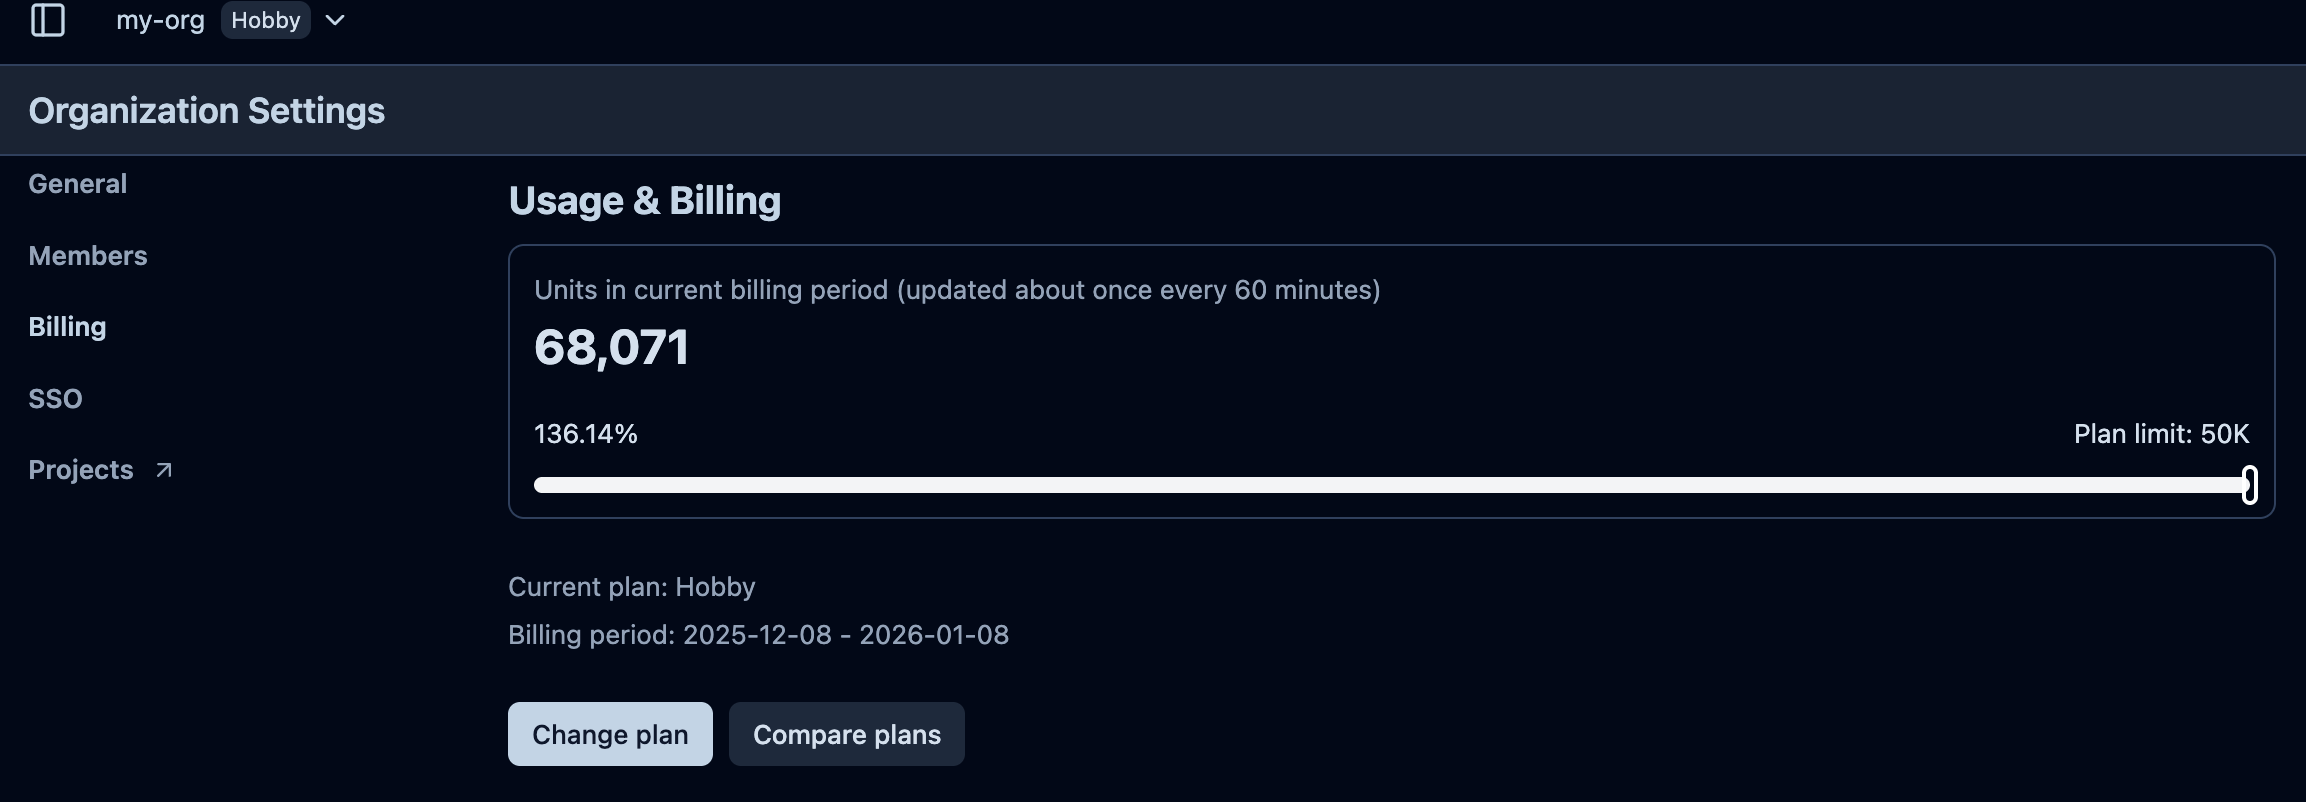Click the Current plan: Hobby text
The width and height of the screenshot is (2306, 802).
[632, 587]
